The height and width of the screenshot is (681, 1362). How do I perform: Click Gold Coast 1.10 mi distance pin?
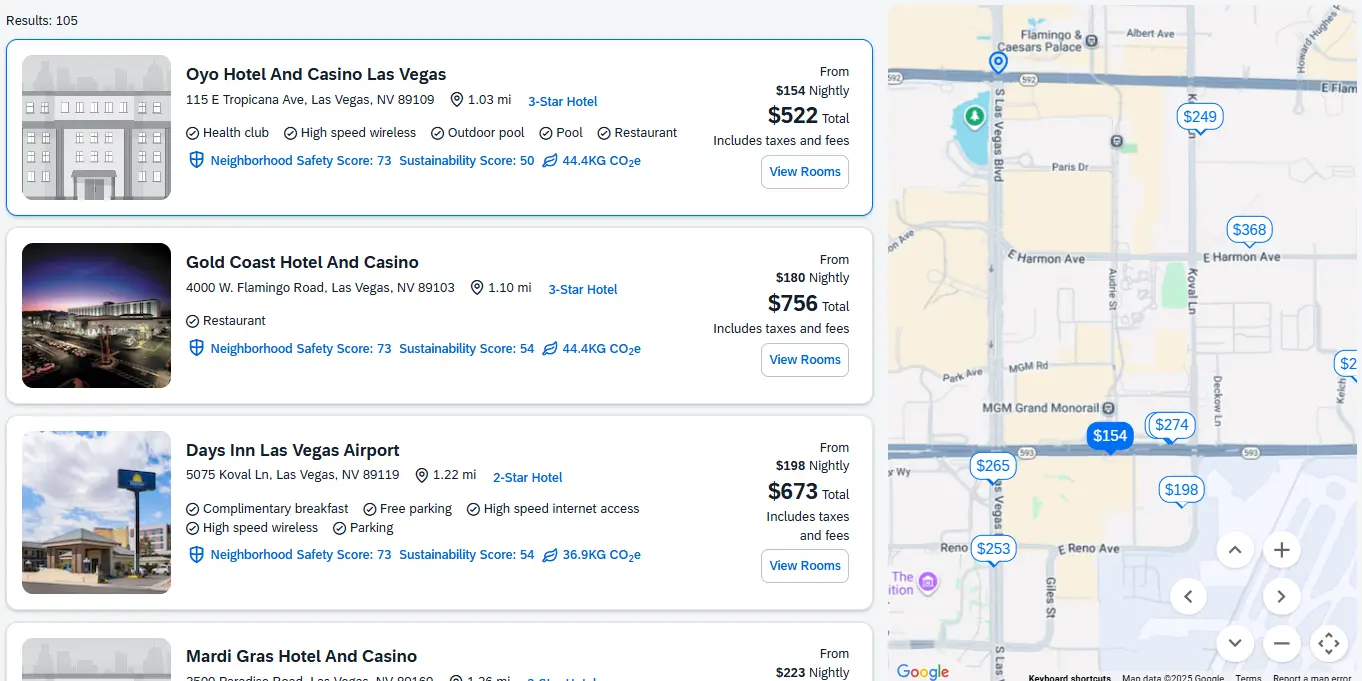click(477, 288)
